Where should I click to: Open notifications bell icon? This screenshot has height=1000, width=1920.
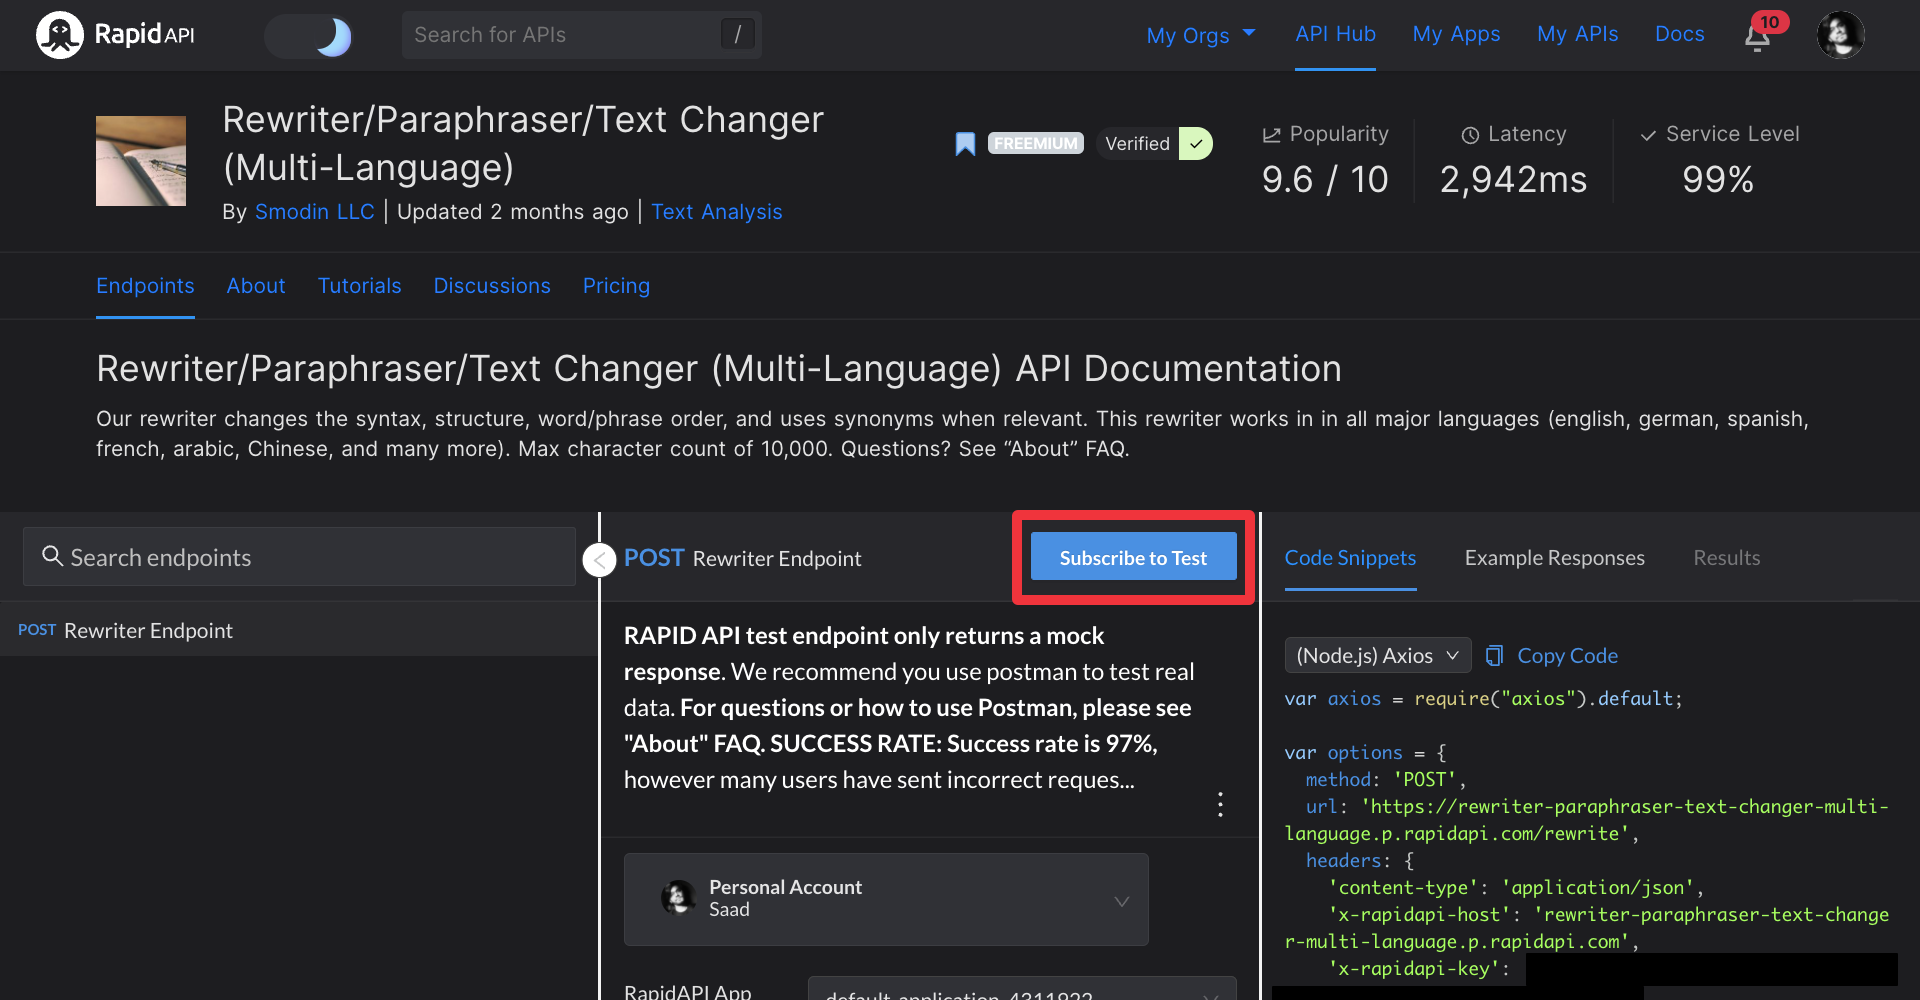1758,37
